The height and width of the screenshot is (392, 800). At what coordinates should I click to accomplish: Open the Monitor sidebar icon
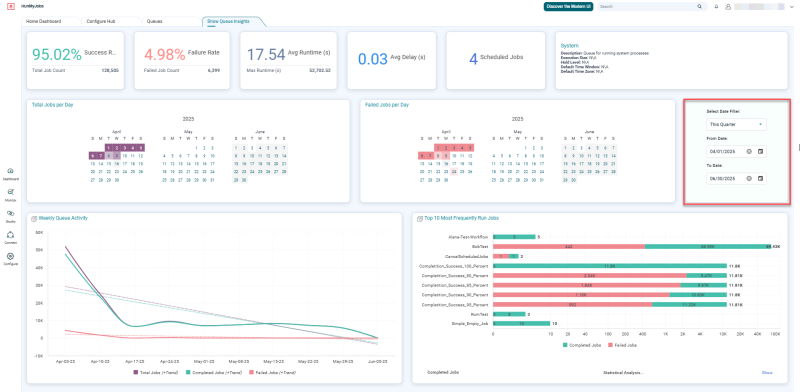(11, 192)
